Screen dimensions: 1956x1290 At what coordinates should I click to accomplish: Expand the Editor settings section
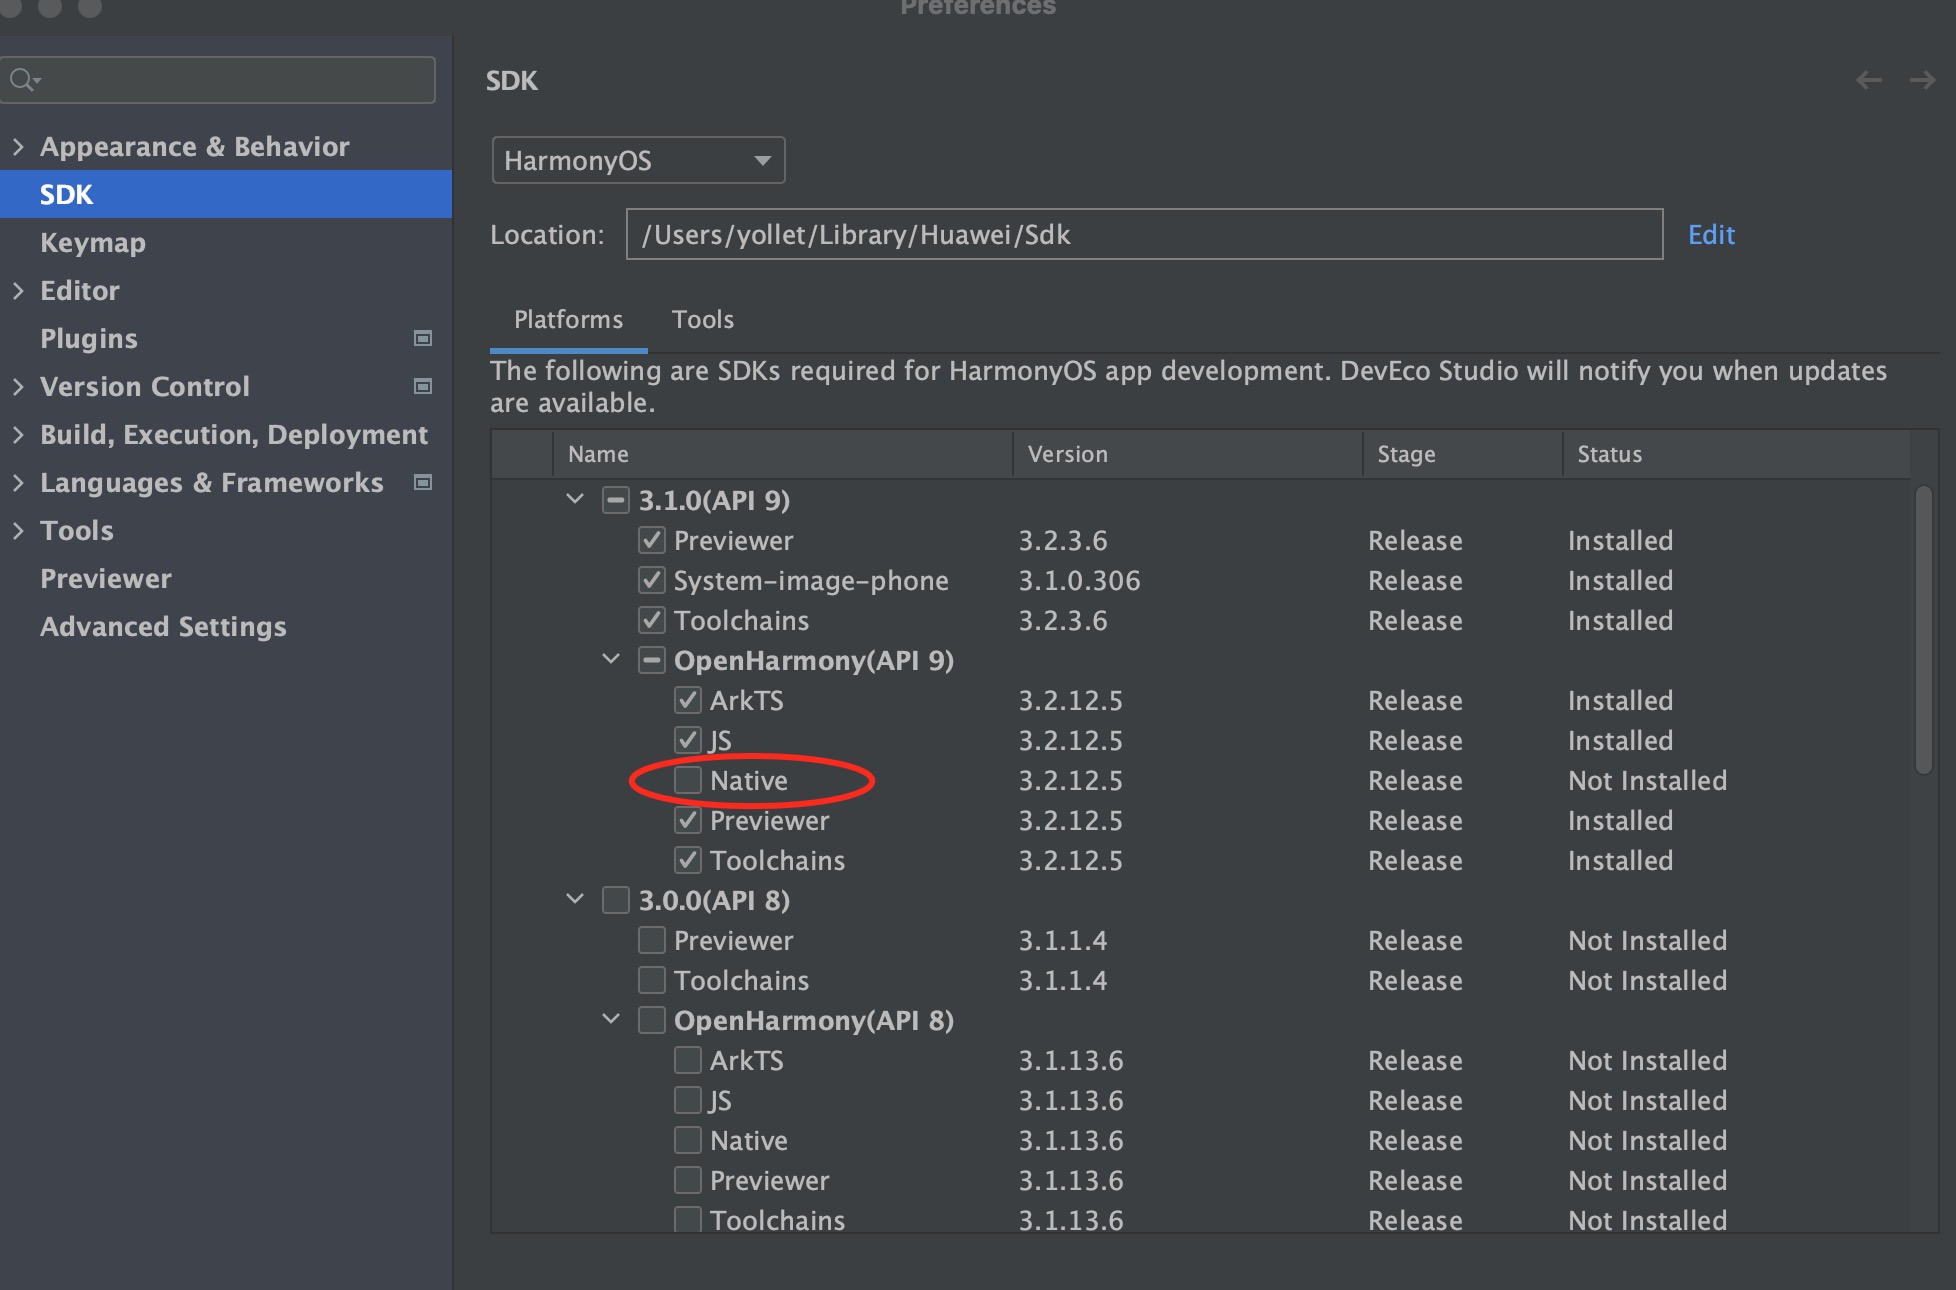point(18,291)
